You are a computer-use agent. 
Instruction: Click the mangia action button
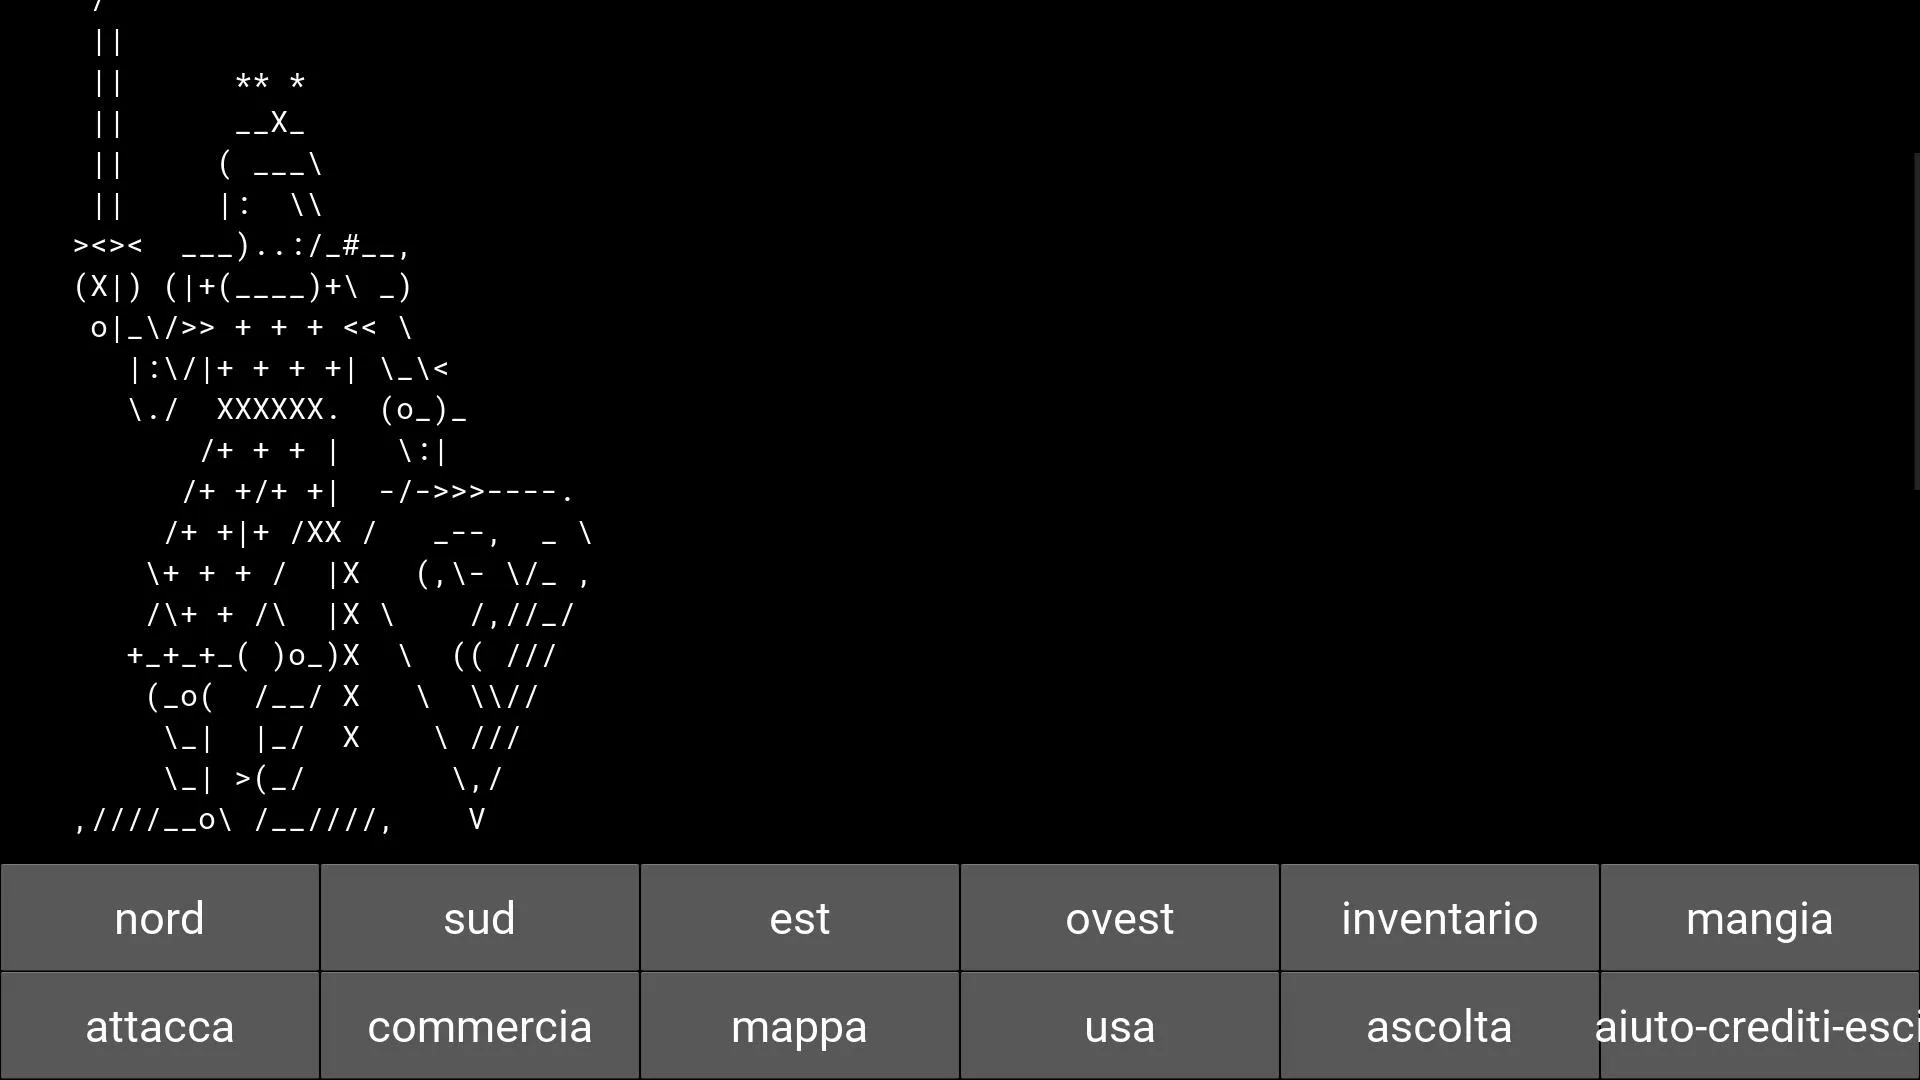1759,918
